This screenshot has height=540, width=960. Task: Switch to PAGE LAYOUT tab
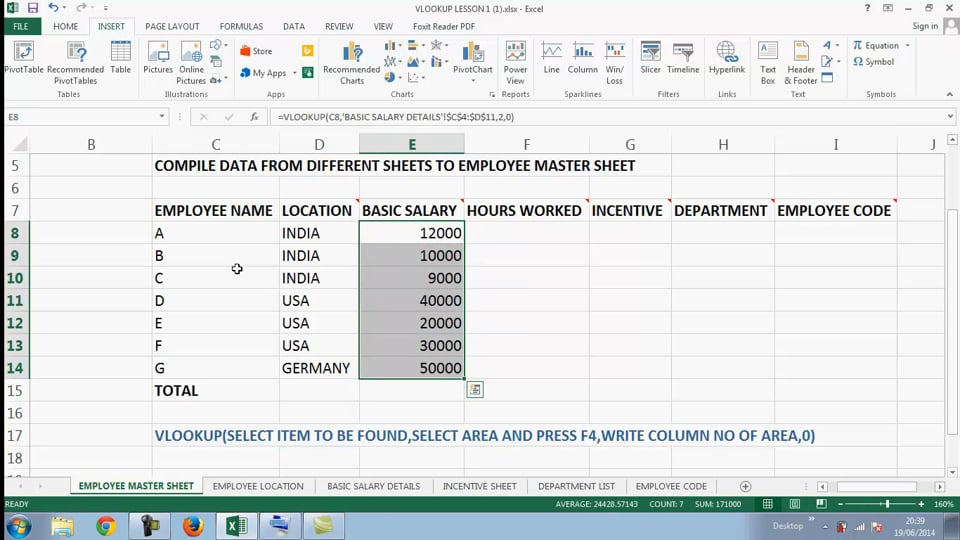(x=172, y=26)
